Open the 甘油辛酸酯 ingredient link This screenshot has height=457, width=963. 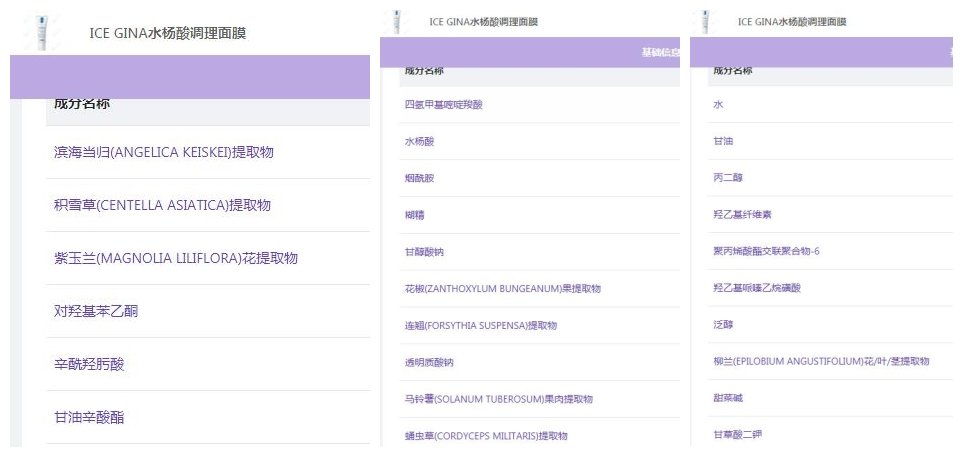coord(89,417)
